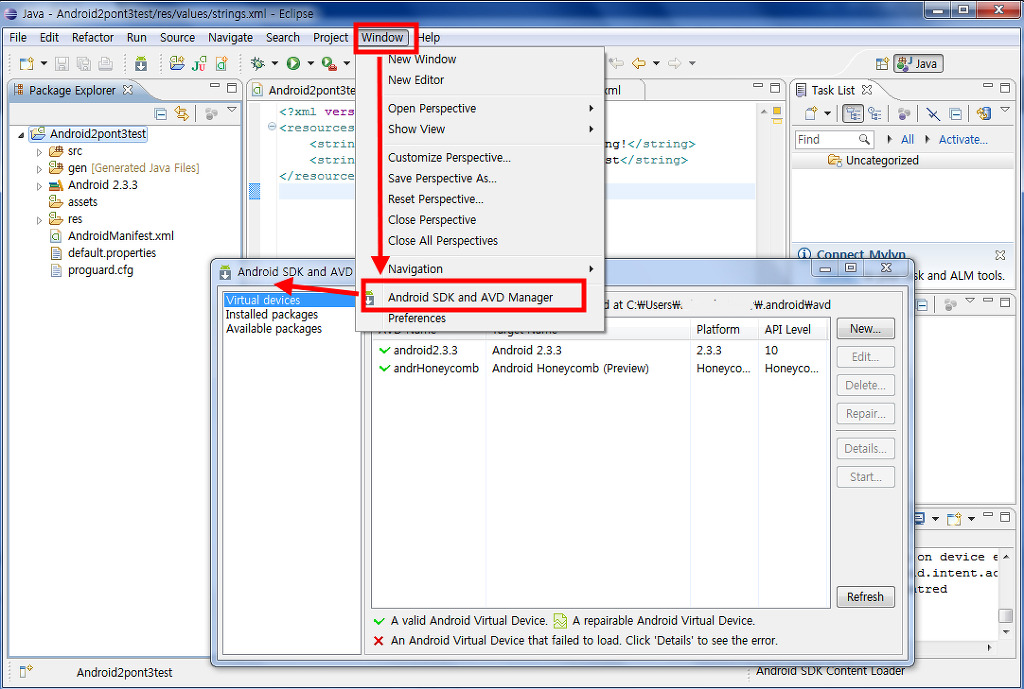Open the Help menu

tap(429, 37)
